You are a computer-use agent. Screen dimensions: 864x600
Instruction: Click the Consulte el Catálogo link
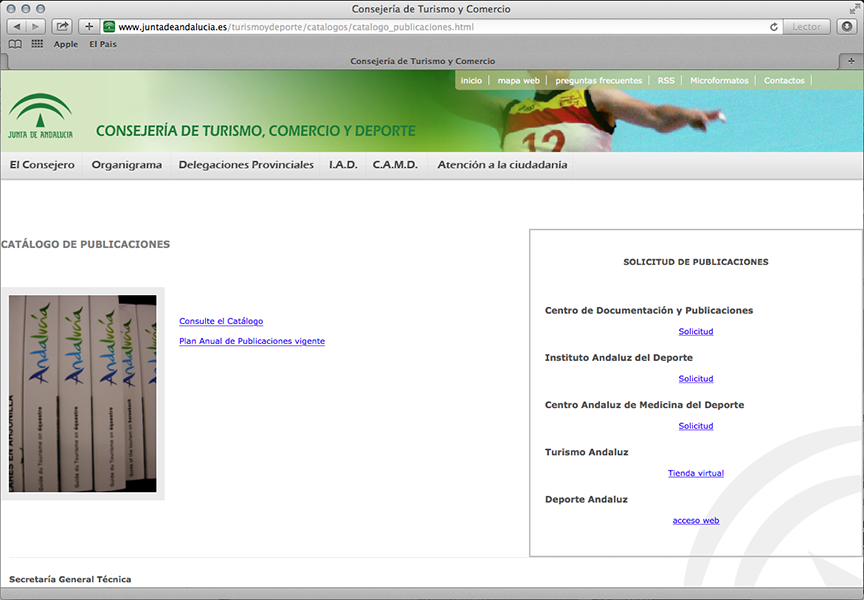tap(221, 321)
